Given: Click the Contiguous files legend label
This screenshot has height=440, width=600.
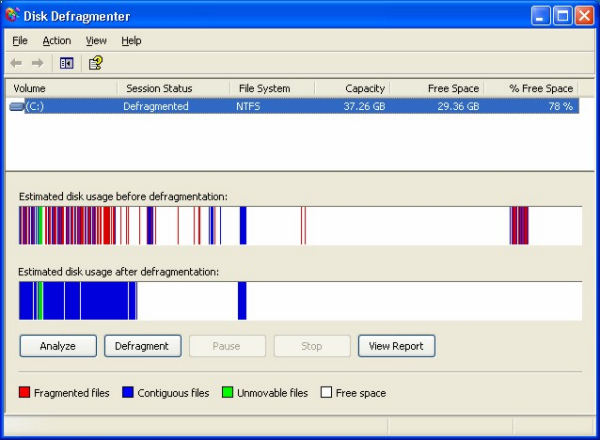Looking at the screenshot, I should pyautogui.click(x=173, y=393).
